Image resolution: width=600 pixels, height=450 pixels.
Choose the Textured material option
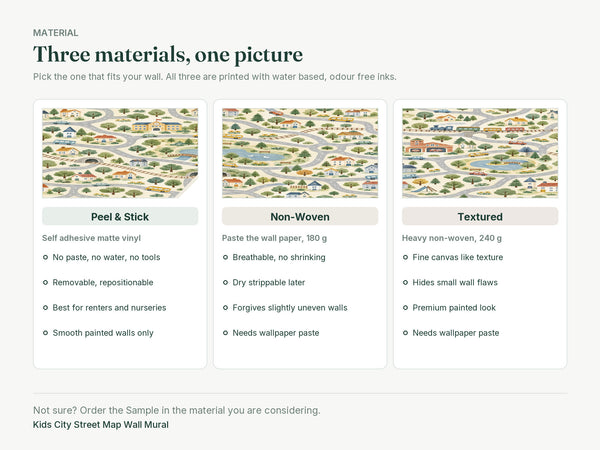pyautogui.click(x=480, y=217)
